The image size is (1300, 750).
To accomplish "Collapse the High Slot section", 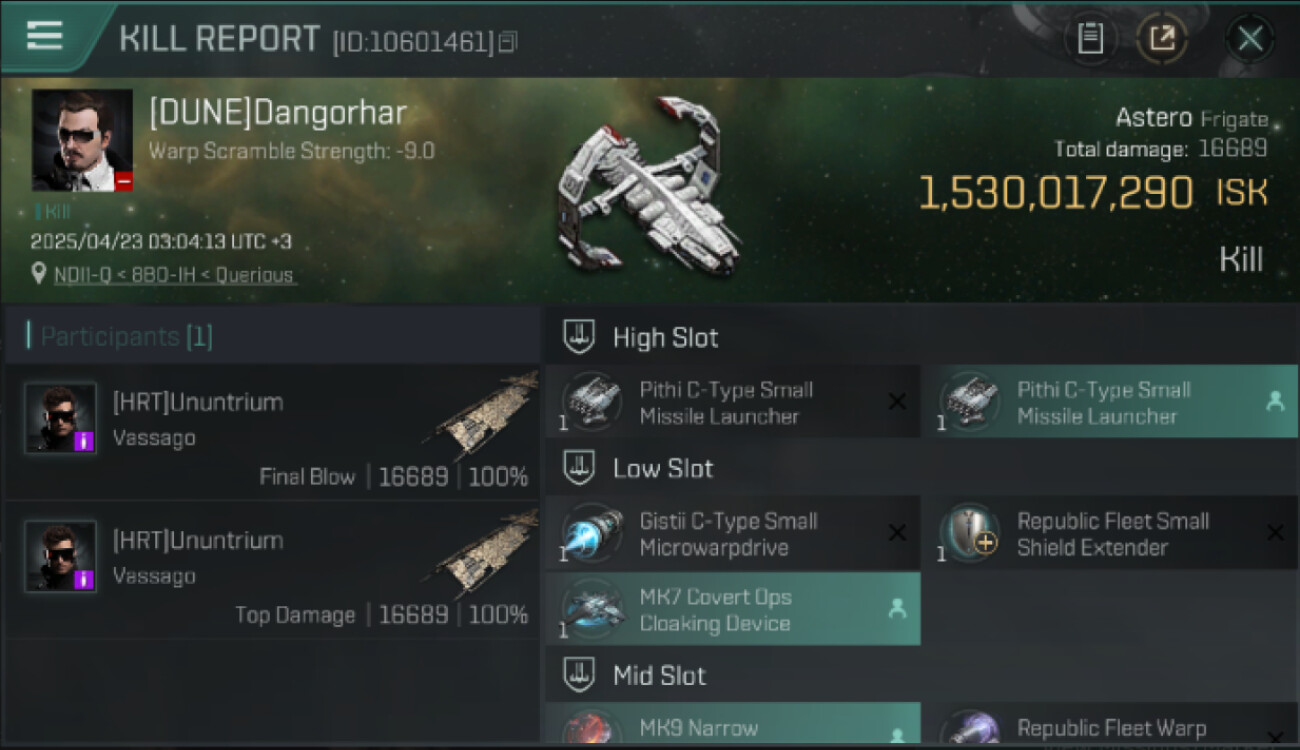I will click(x=579, y=337).
